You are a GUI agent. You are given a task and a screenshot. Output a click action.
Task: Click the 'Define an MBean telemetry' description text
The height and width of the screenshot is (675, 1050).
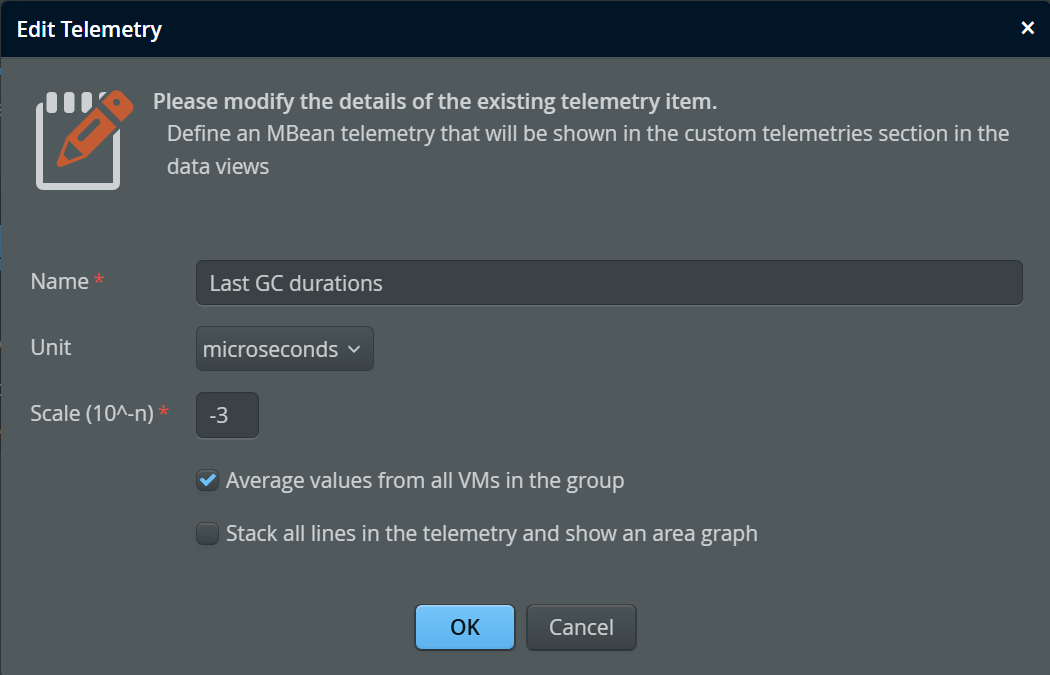click(x=587, y=134)
